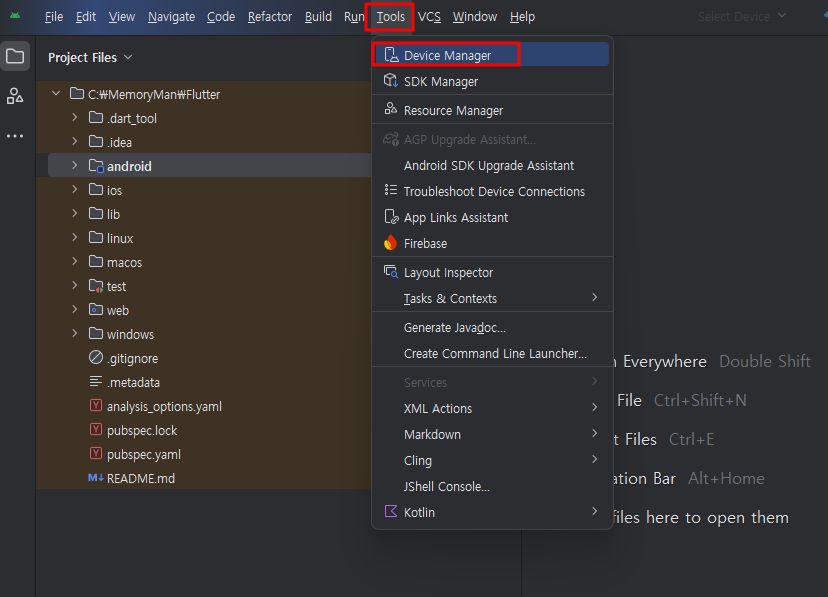This screenshot has width=828, height=597.
Task: Open the Resource Manager sidebar icon
Action: [x=15, y=96]
